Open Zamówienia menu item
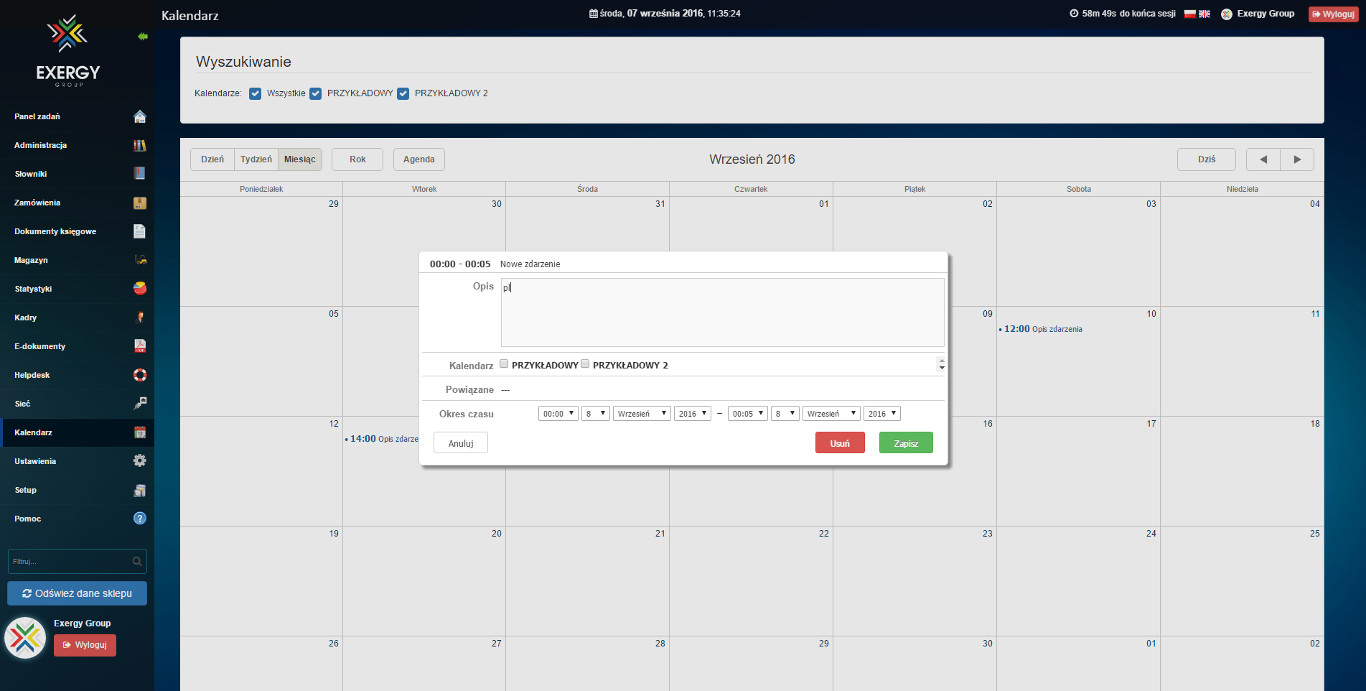 pyautogui.click(x=77, y=203)
